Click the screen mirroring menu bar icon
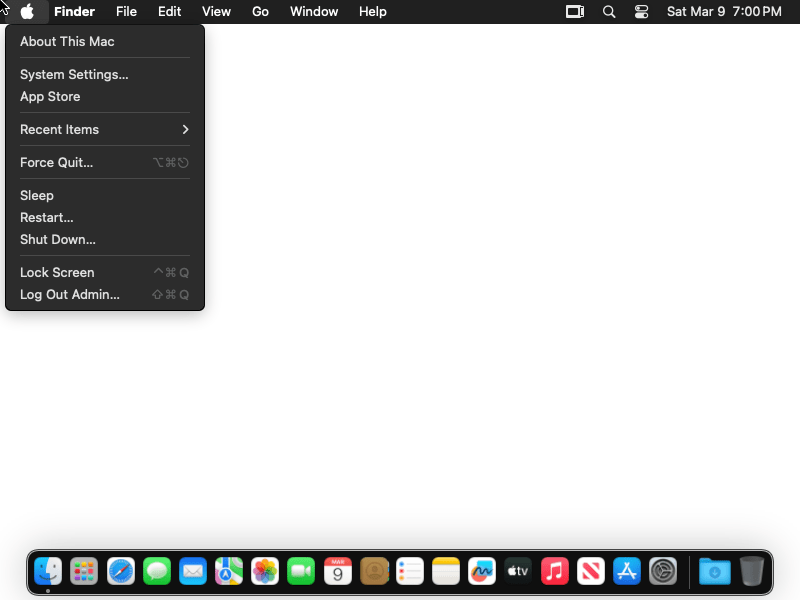The height and width of the screenshot is (600, 800). pyautogui.click(x=575, y=12)
